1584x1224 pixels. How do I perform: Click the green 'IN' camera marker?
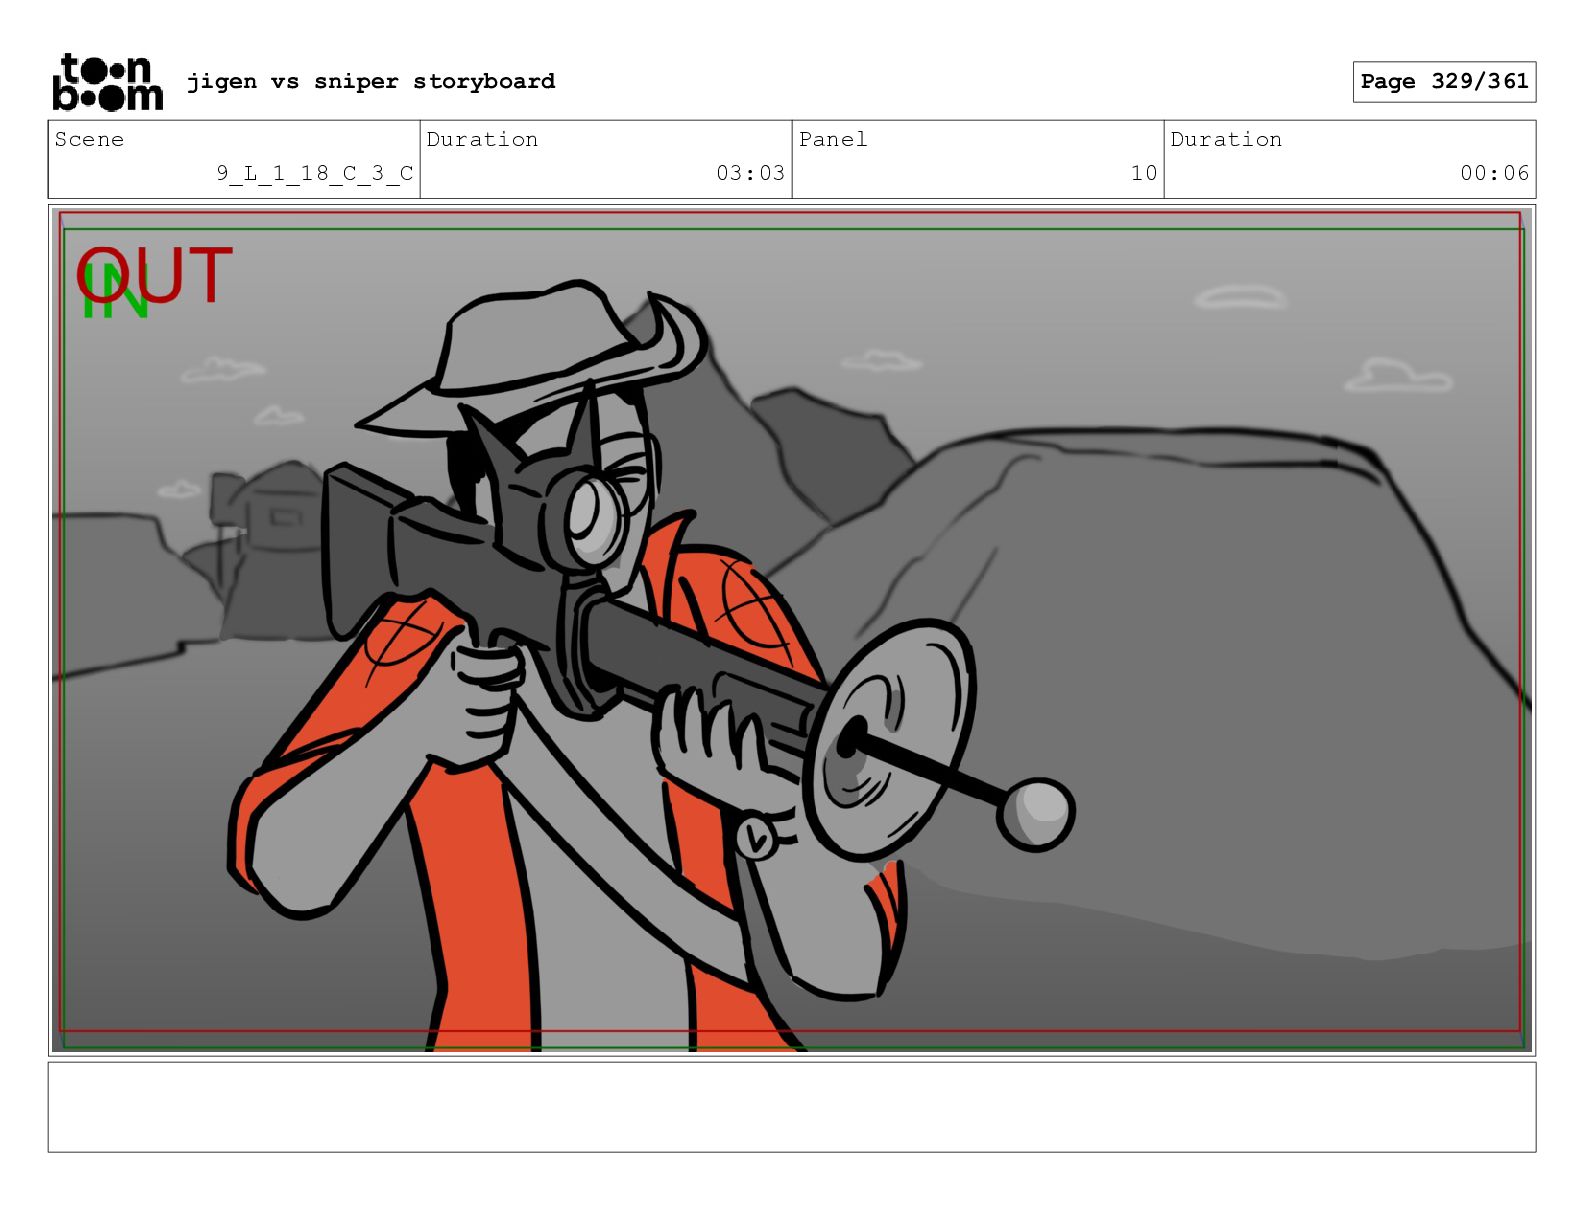coord(114,292)
